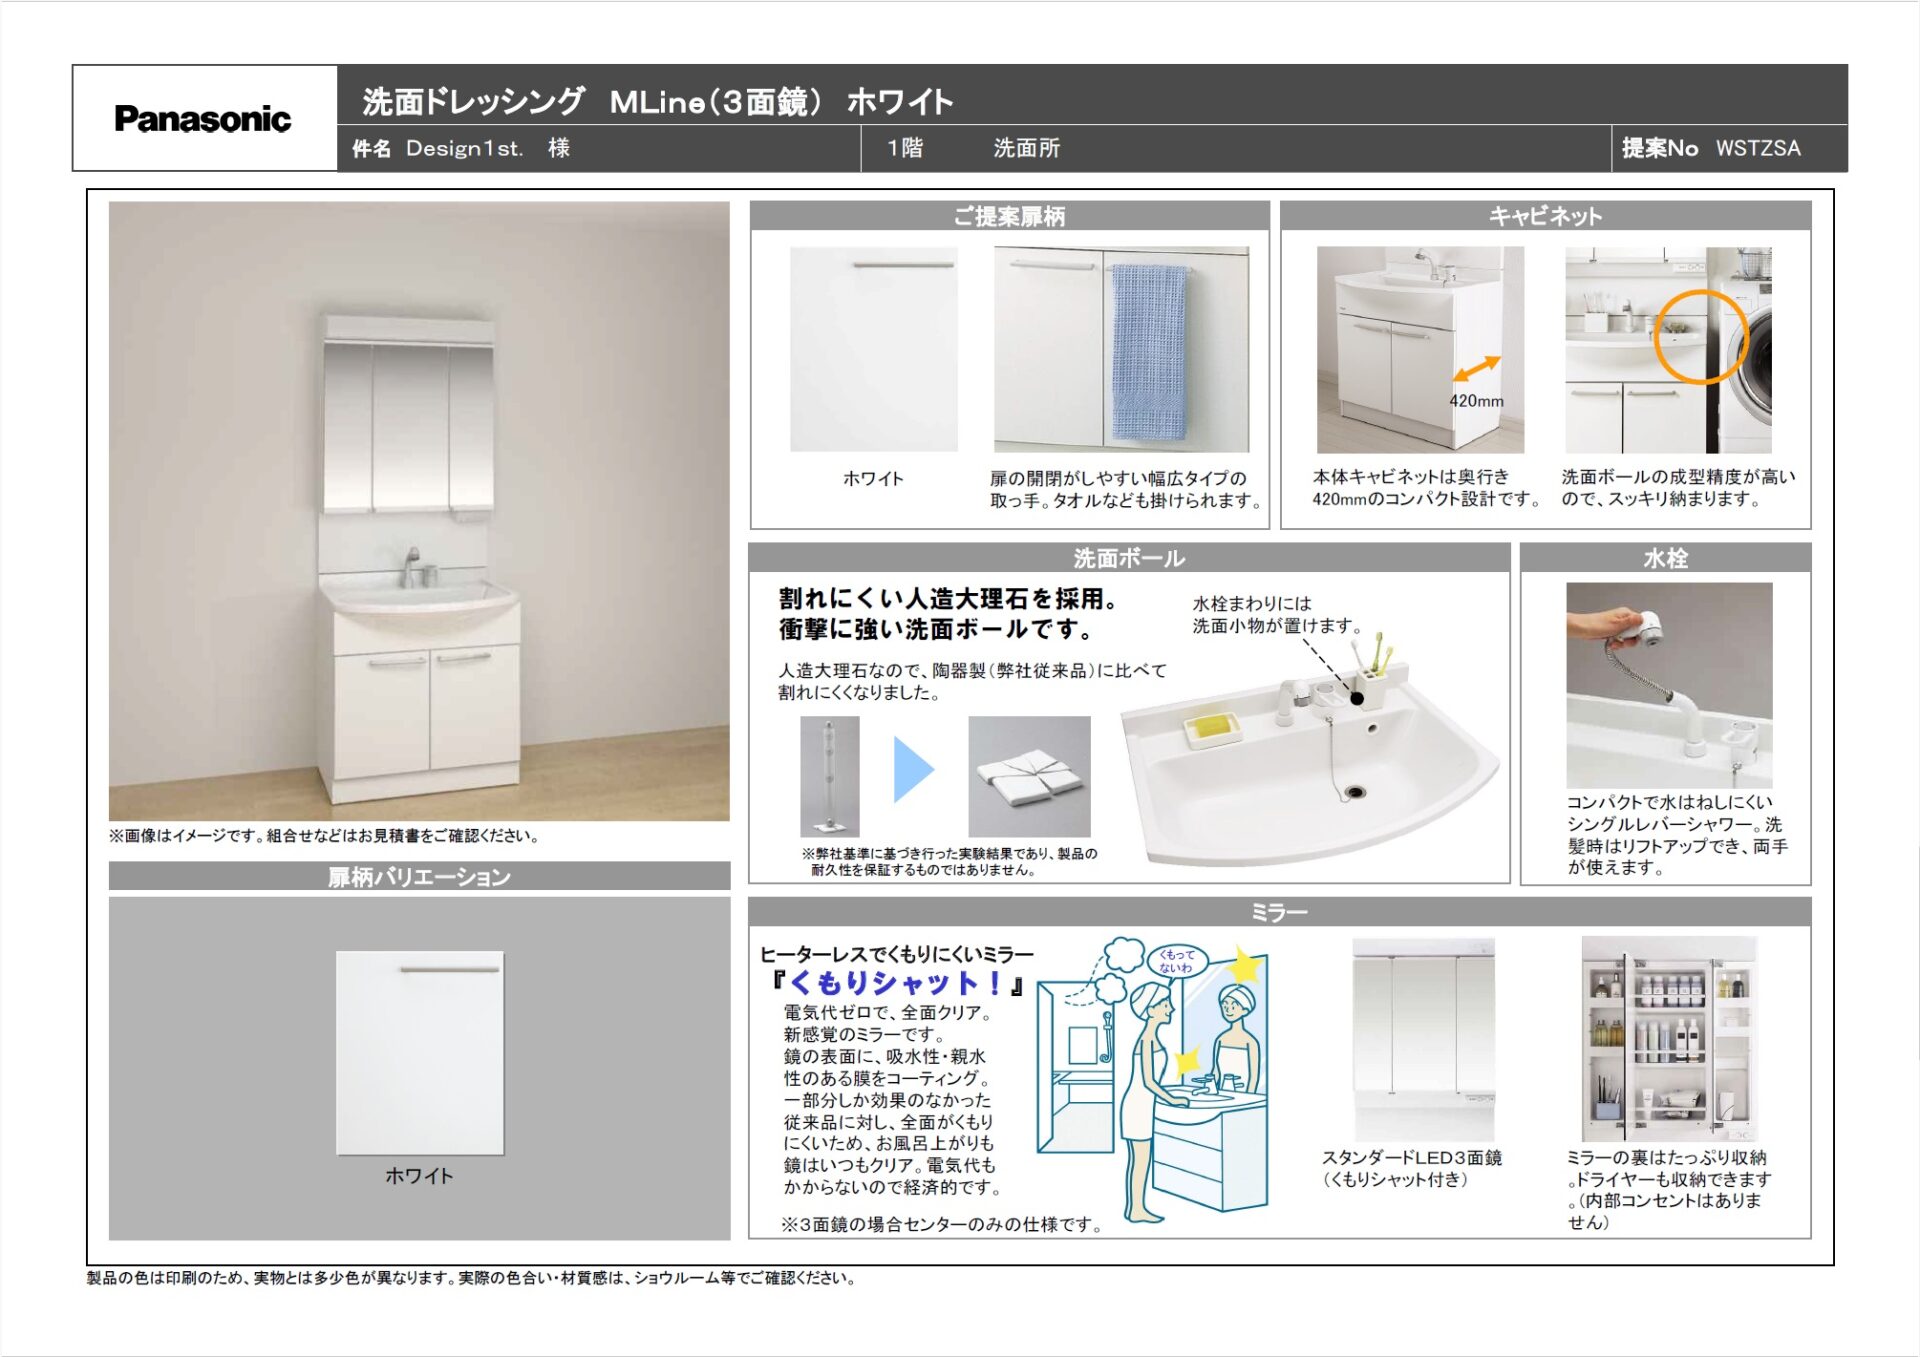The width and height of the screenshot is (1920, 1357).
Task: Click the blue 『くもりシャット!』 title
Action: pos(896,984)
